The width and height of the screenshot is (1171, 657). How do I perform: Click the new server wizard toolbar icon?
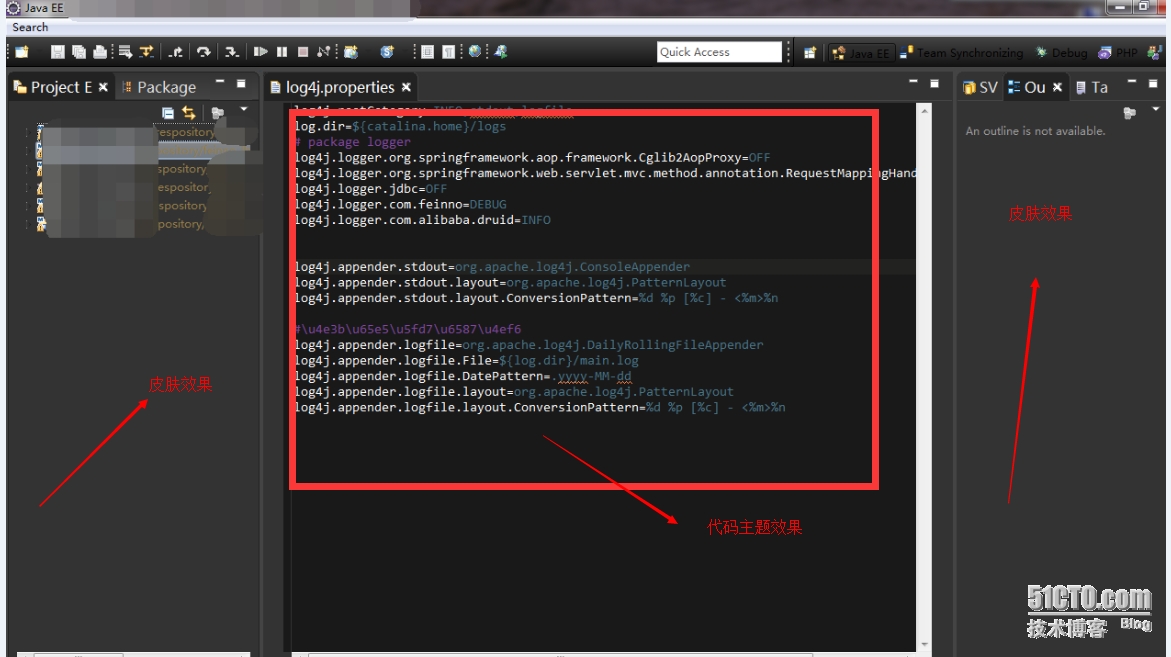[350, 52]
